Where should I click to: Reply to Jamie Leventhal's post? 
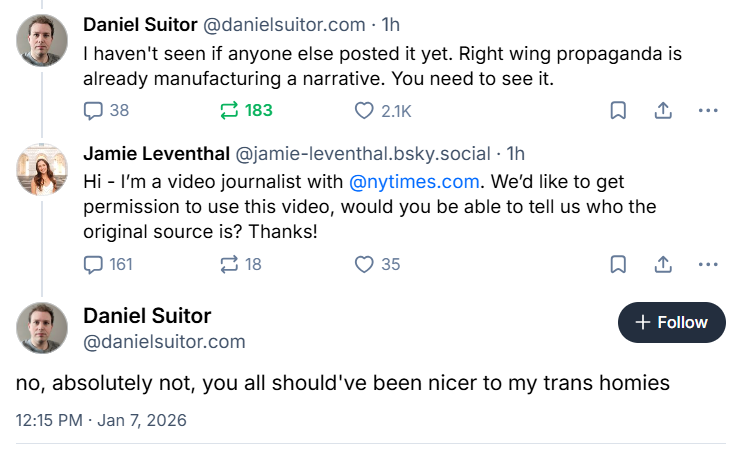94,264
